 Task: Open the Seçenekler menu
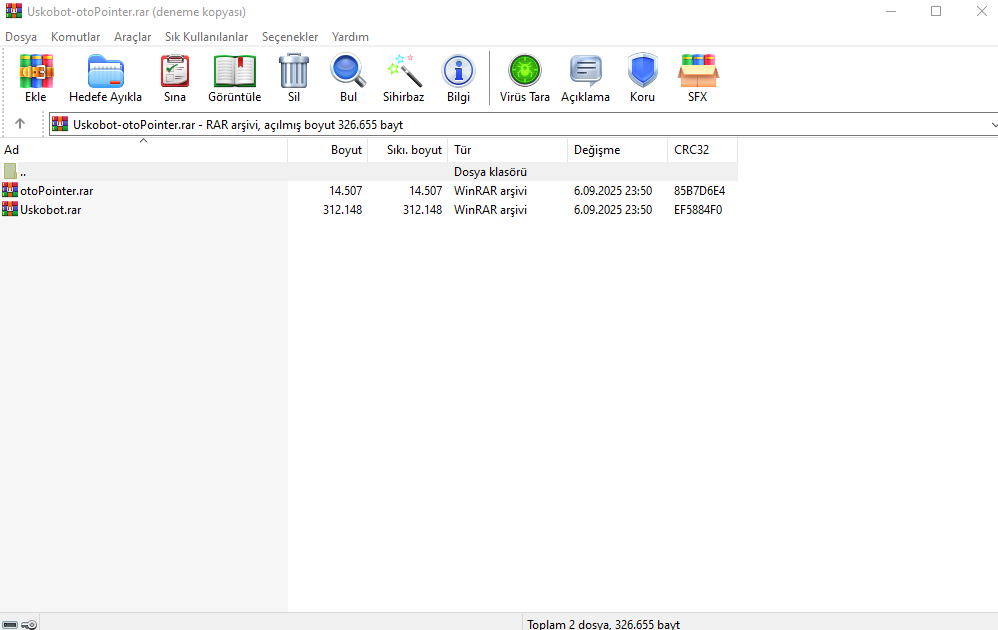pyautogui.click(x=290, y=37)
